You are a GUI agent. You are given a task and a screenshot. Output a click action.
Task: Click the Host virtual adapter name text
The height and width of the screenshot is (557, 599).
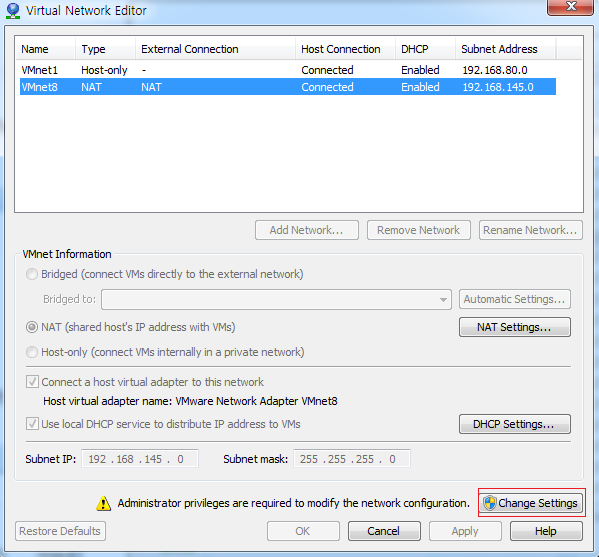tap(190, 401)
